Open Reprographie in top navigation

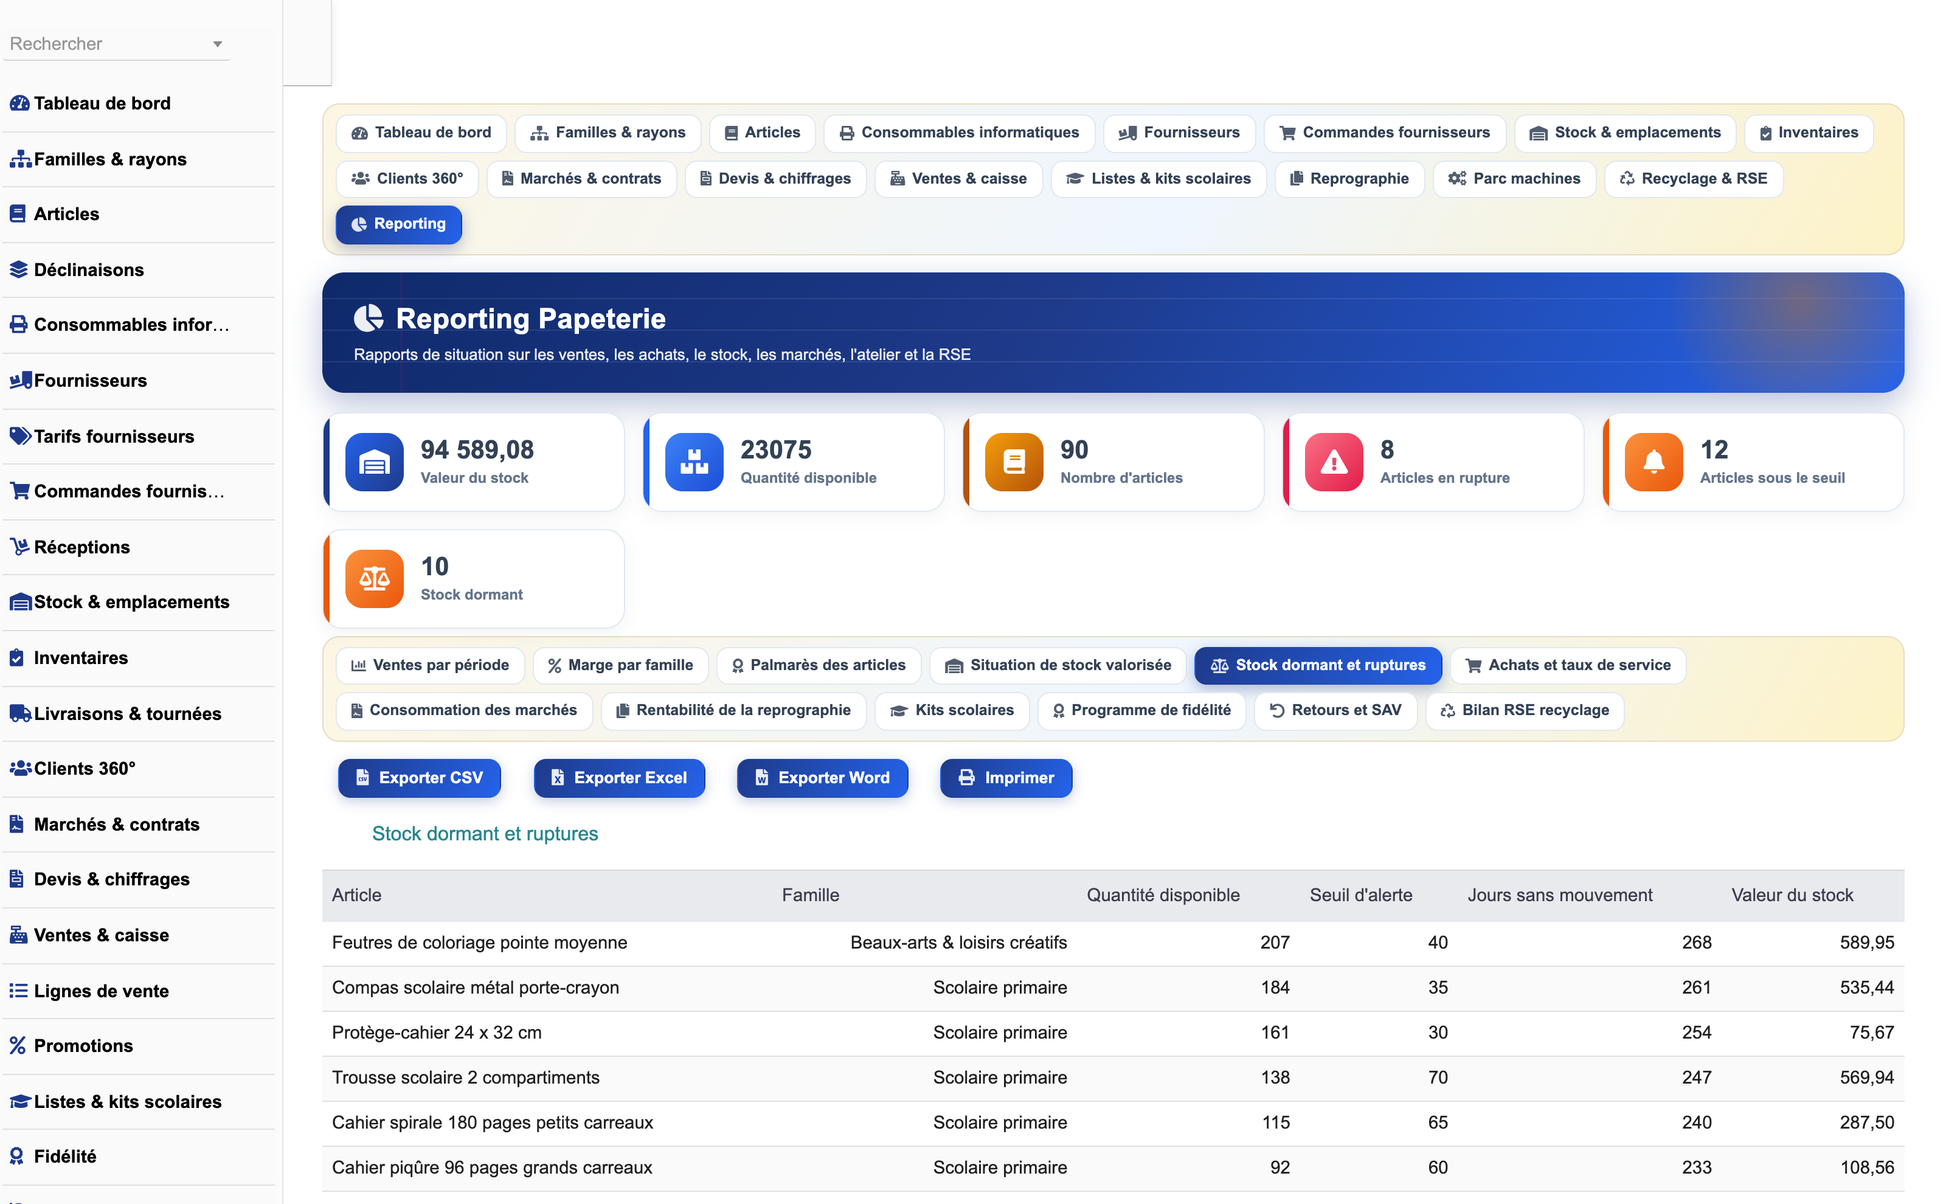point(1349,179)
